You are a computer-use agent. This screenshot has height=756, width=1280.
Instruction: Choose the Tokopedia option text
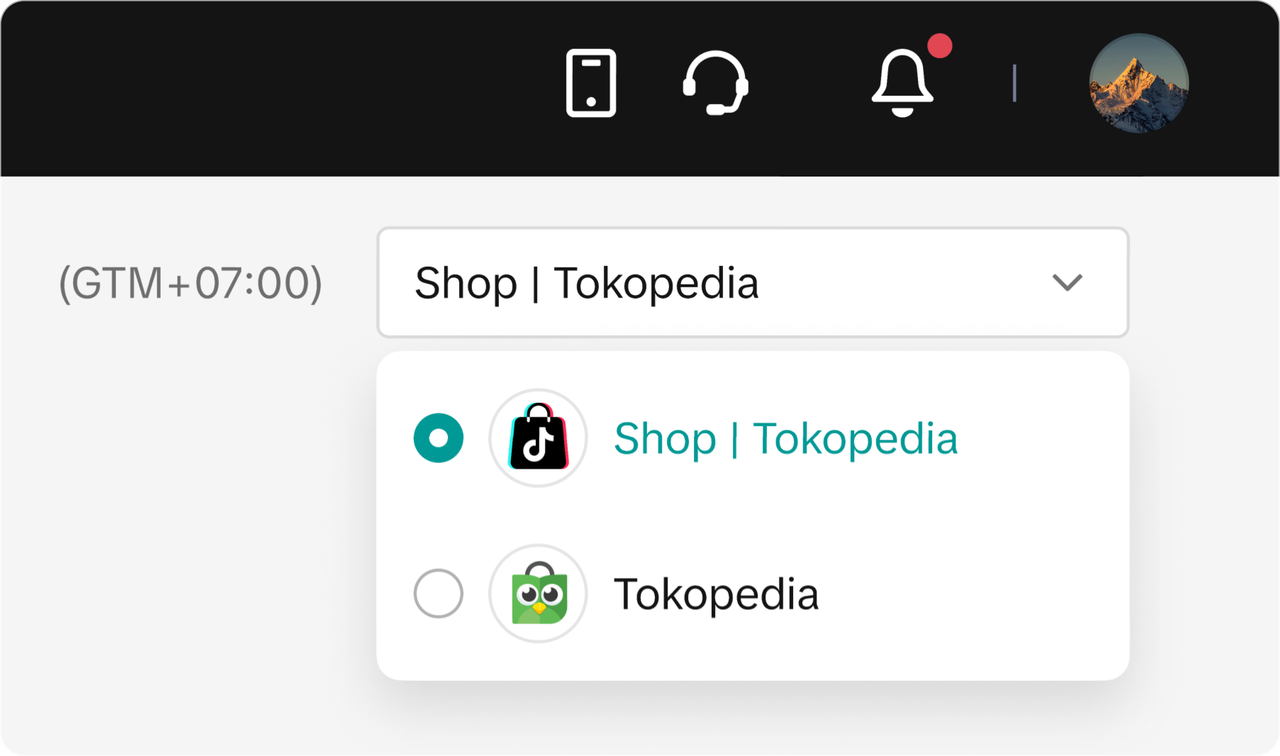(716, 594)
